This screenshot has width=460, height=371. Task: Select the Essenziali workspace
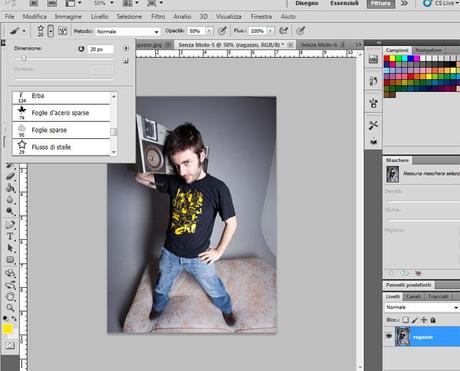coord(344,3)
